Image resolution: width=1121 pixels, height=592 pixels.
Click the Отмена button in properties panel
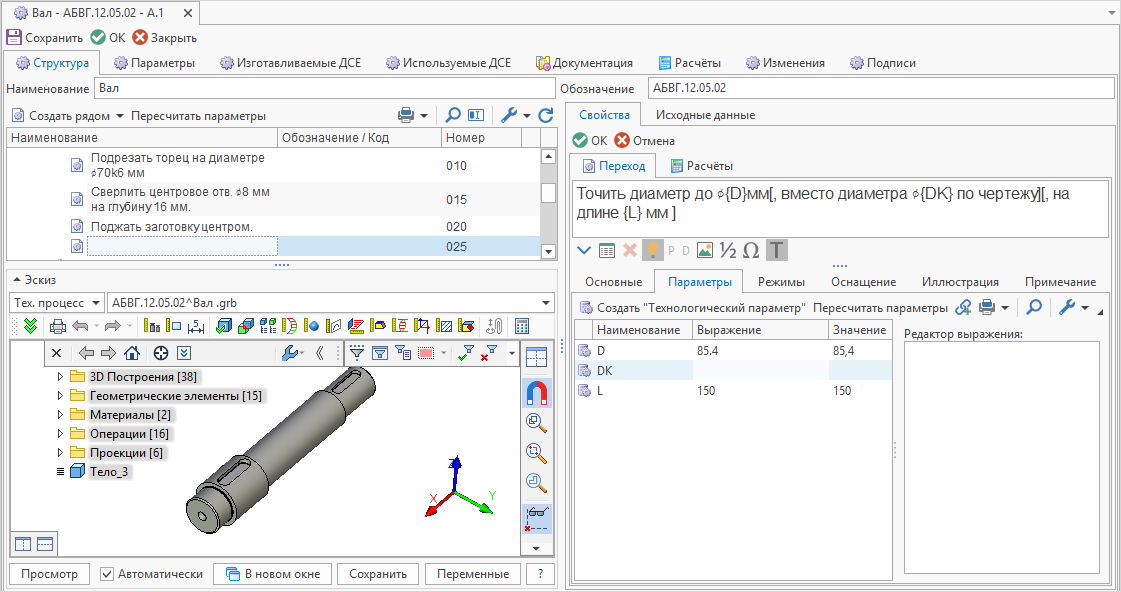click(x=644, y=141)
